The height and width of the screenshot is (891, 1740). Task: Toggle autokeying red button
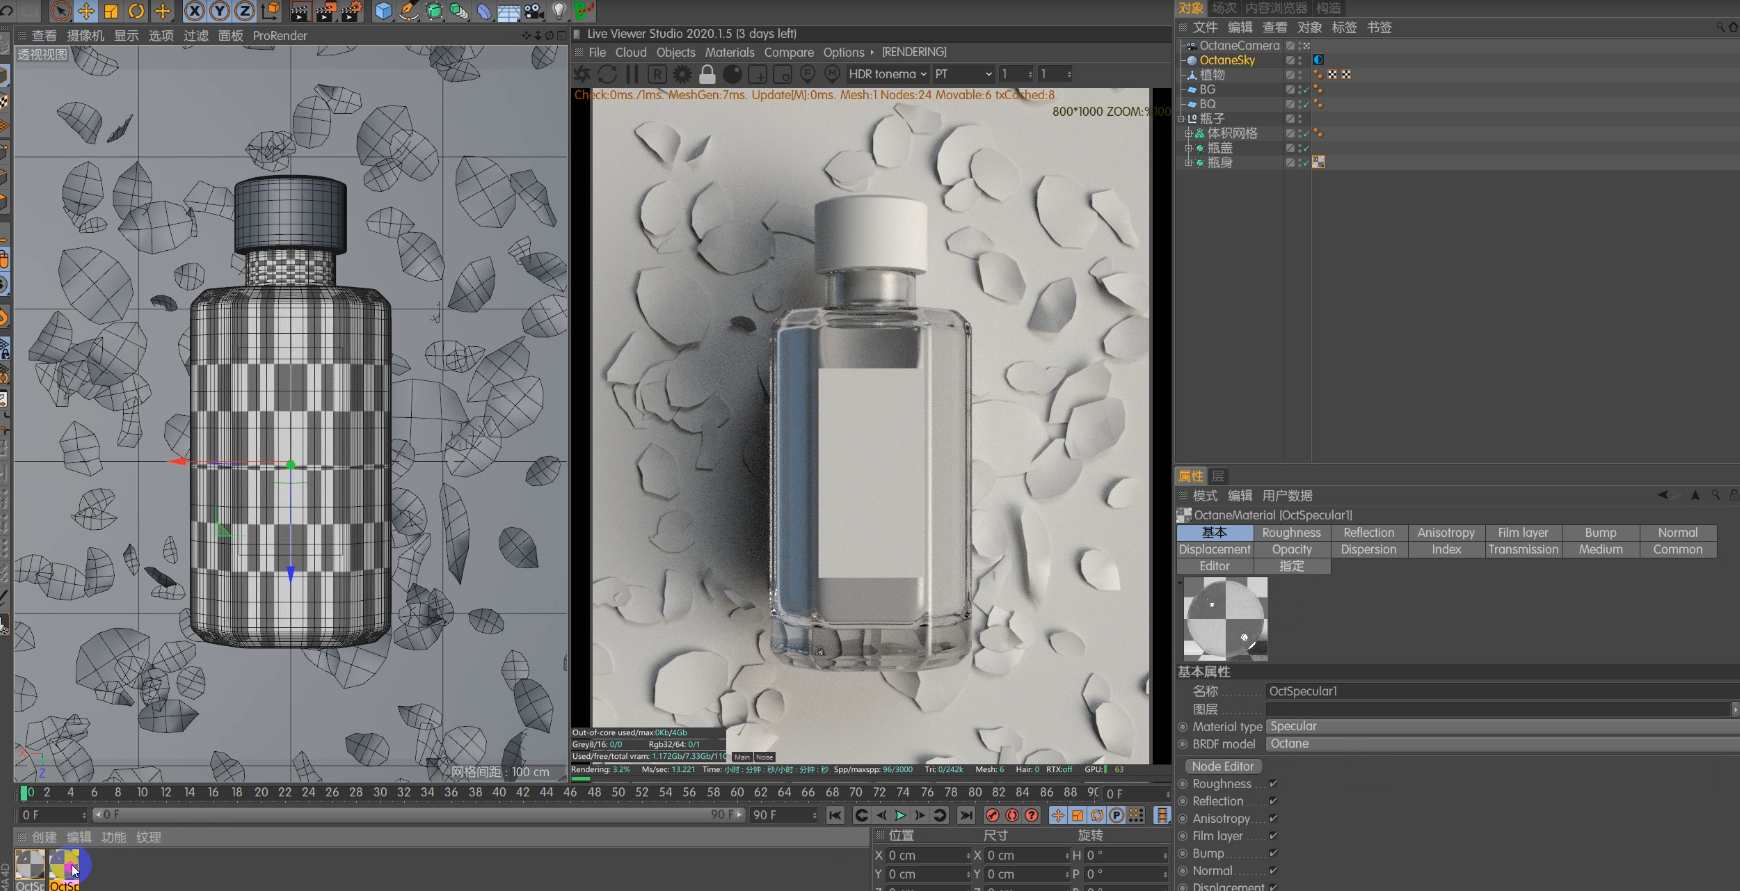(x=1012, y=816)
